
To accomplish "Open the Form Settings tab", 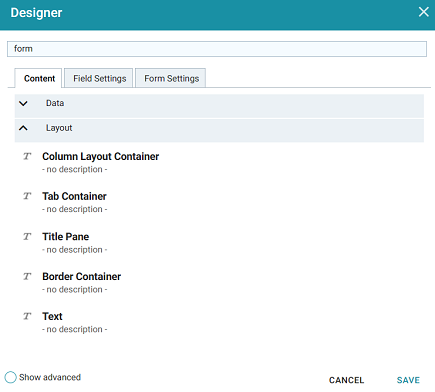I will pos(171,78).
